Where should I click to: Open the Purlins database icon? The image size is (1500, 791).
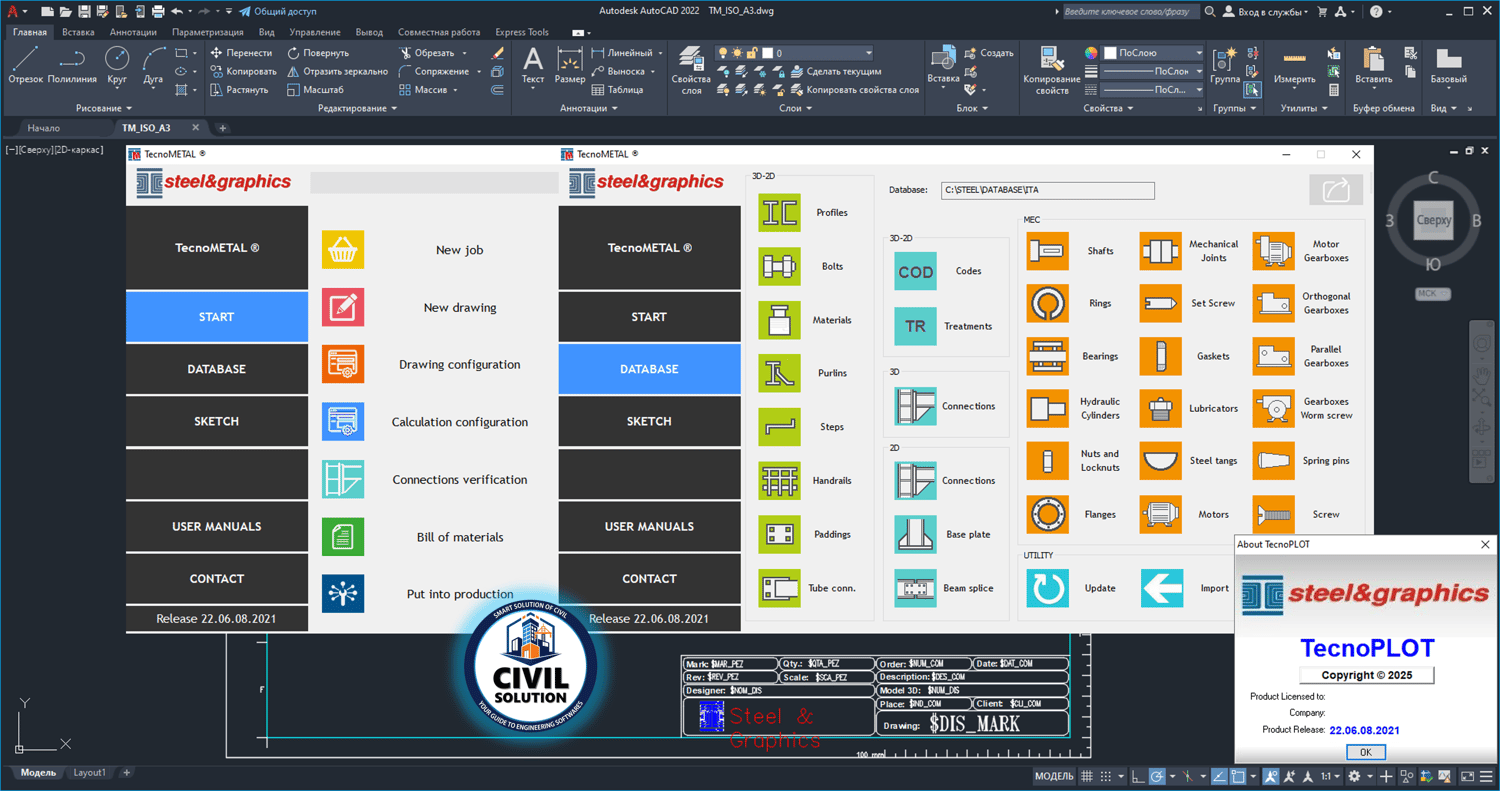779,373
